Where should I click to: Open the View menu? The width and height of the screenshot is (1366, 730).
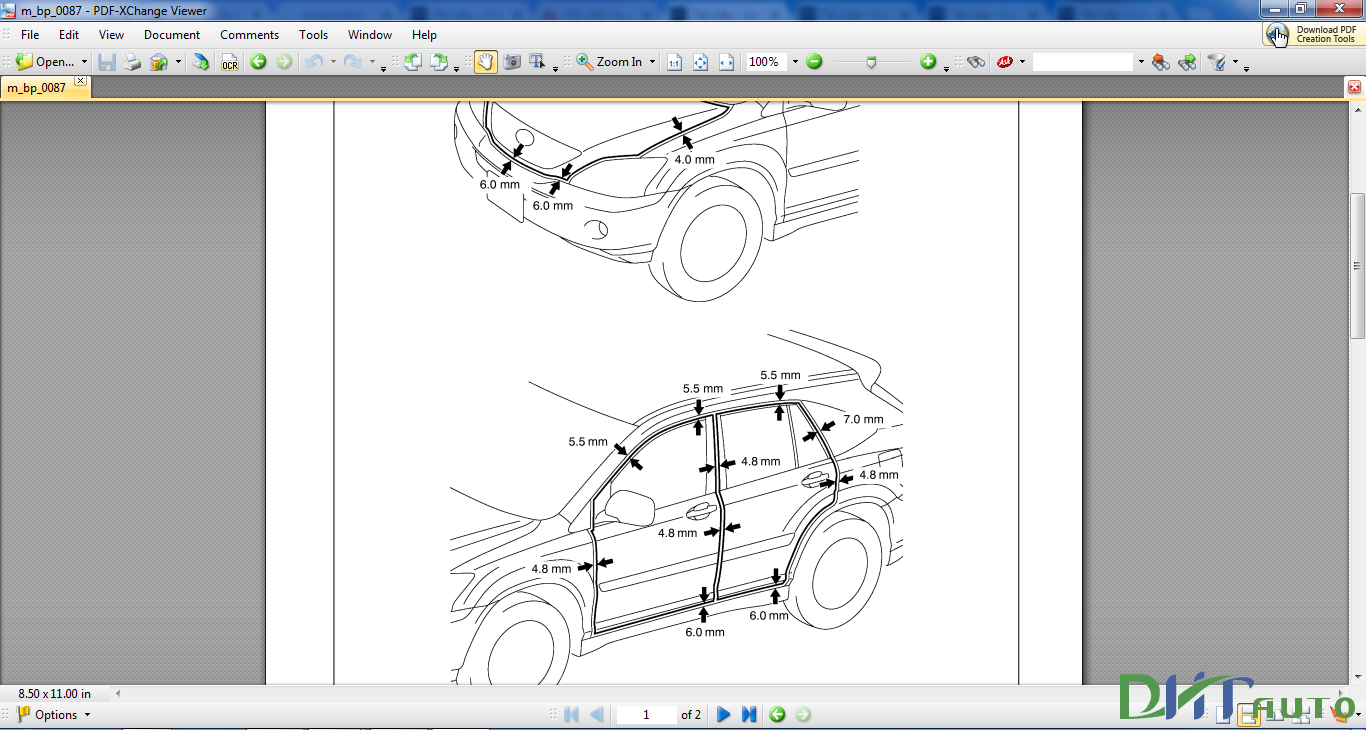pyautogui.click(x=111, y=35)
